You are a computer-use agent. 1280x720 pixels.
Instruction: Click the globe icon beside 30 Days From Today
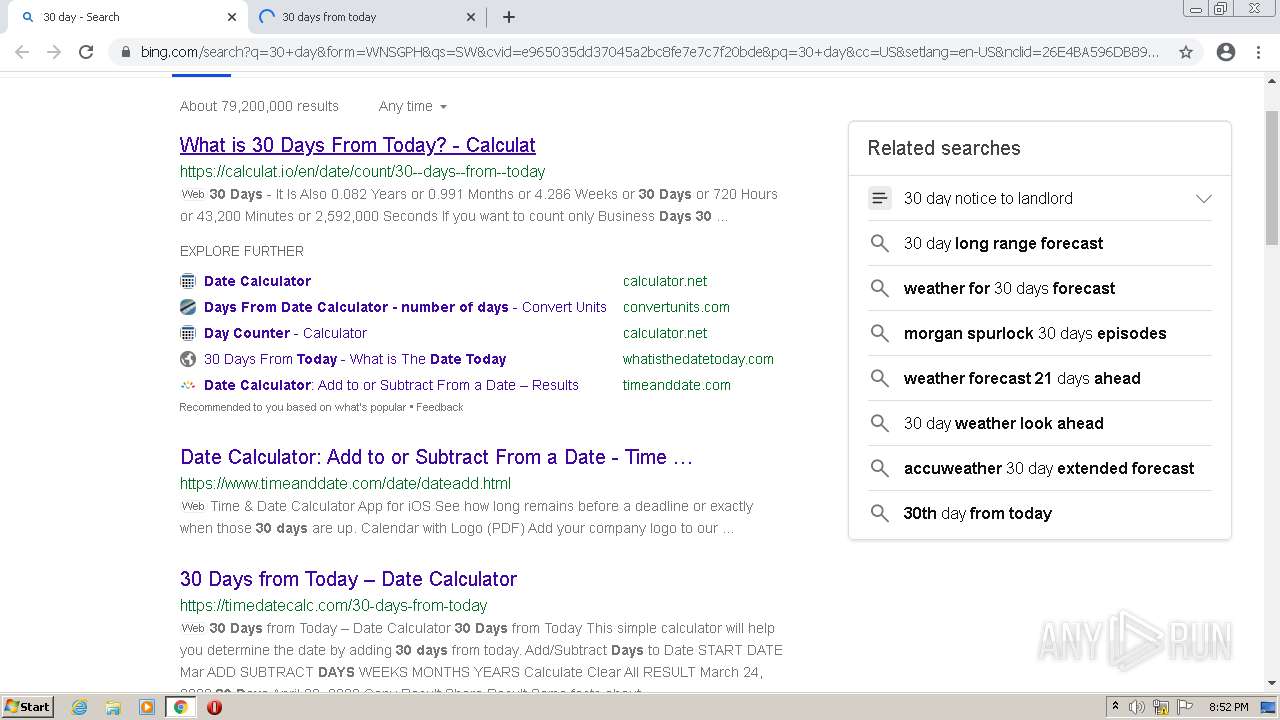[188, 359]
